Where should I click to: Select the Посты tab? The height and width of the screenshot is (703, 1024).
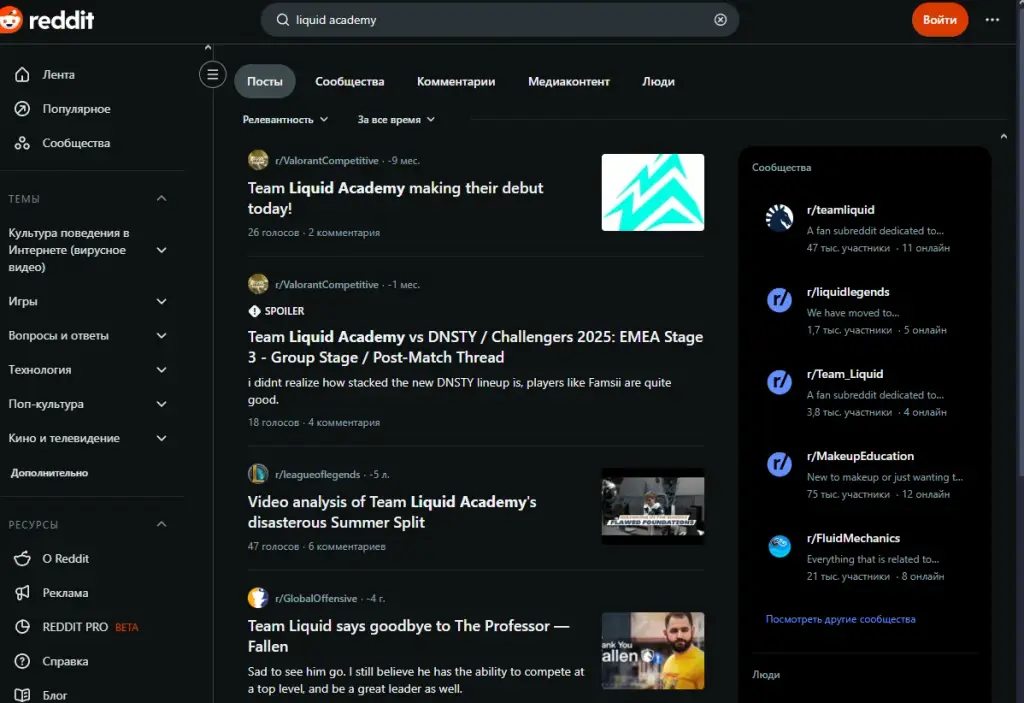(x=264, y=82)
